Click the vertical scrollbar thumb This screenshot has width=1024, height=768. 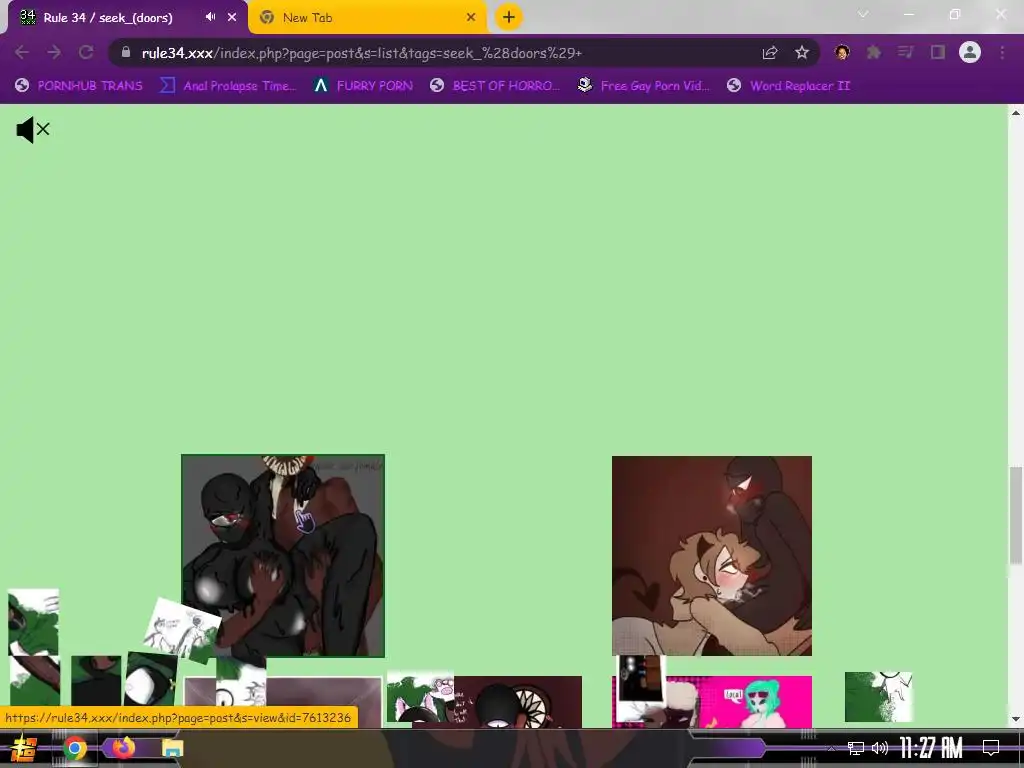[1016, 515]
